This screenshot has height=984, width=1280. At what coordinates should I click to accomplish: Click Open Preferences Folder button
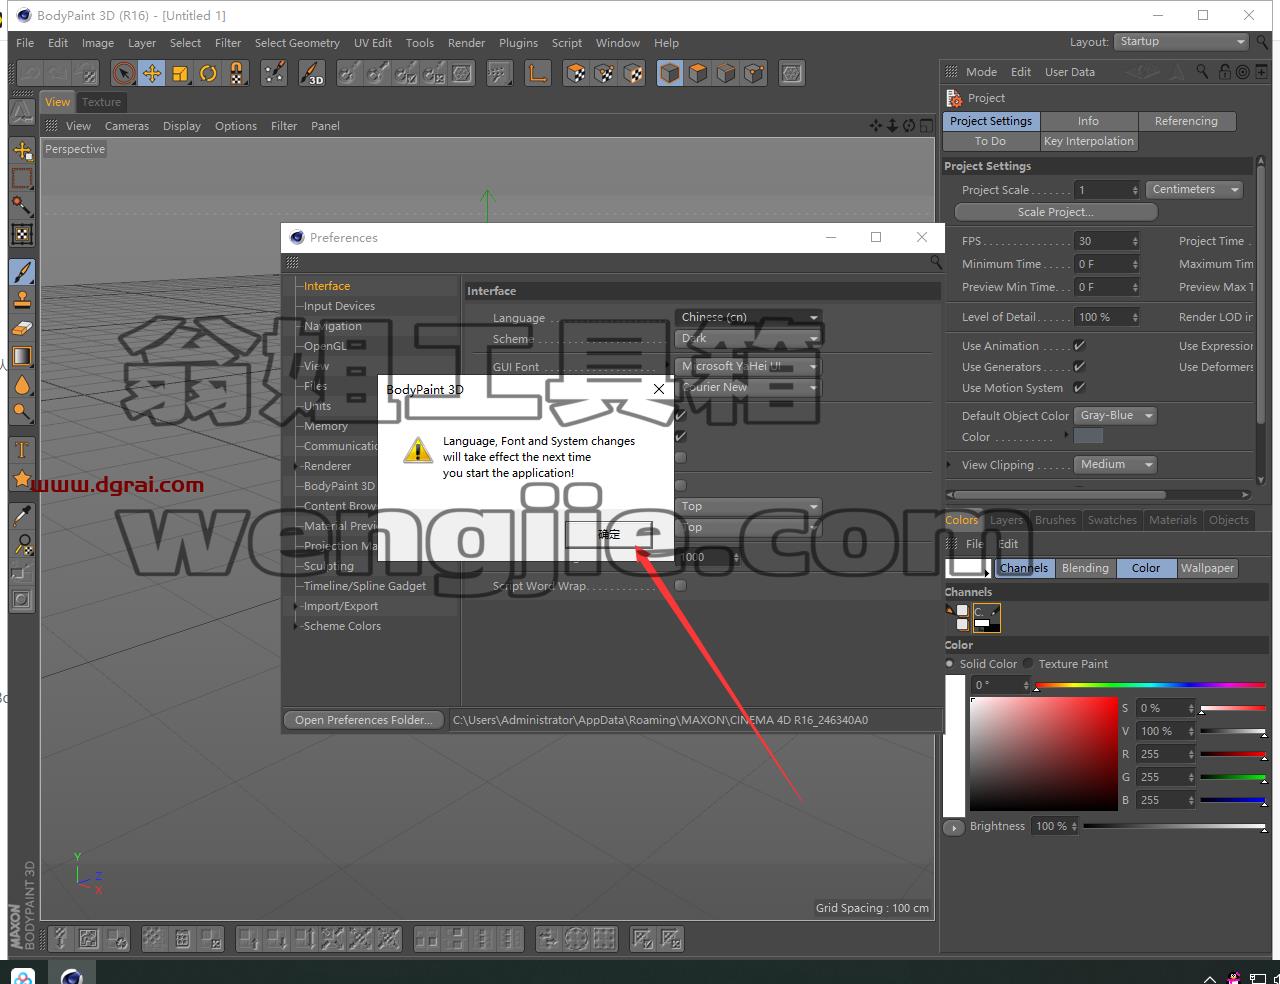tap(364, 720)
